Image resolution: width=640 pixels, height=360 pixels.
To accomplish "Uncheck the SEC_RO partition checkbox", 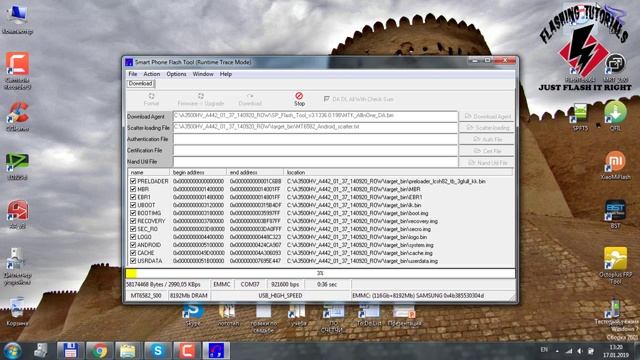I will pyautogui.click(x=133, y=229).
